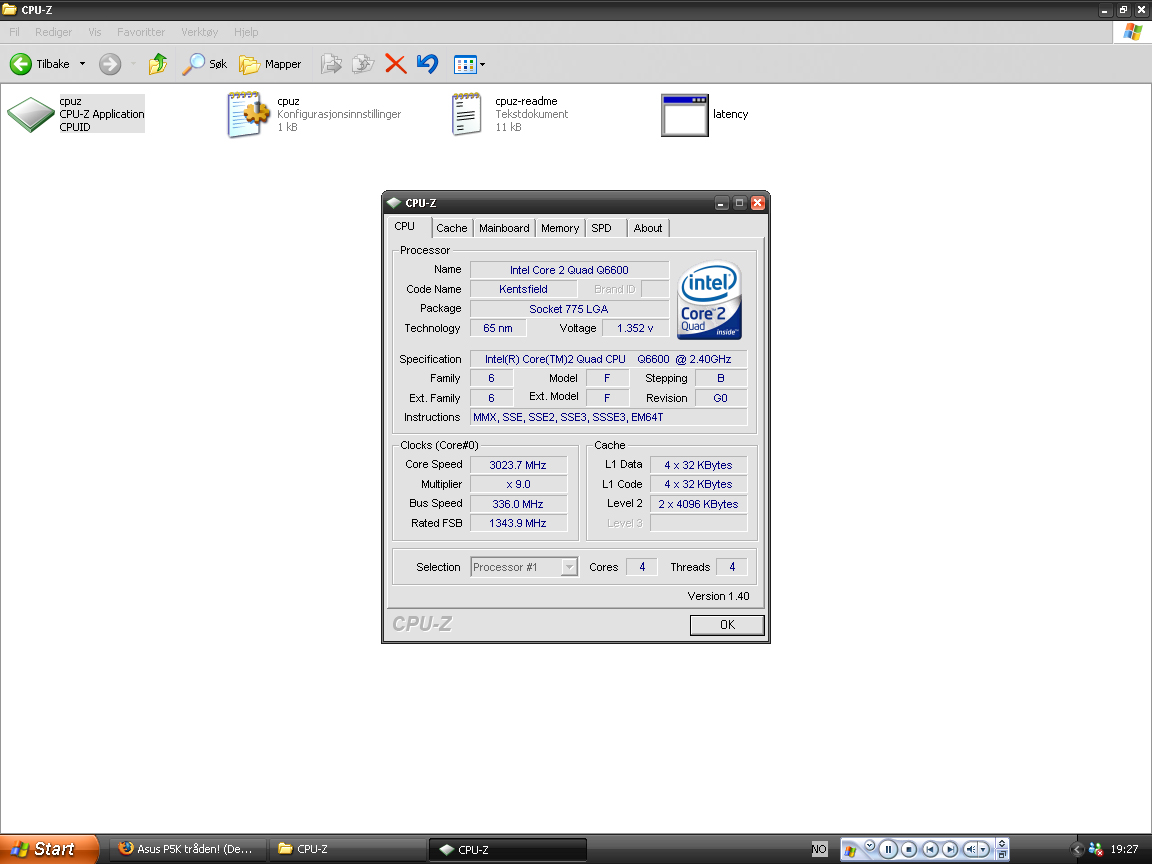Screen dimensions: 1152x864
Task: Close the CPU-Z dialog window
Action: pyautogui.click(x=758, y=203)
